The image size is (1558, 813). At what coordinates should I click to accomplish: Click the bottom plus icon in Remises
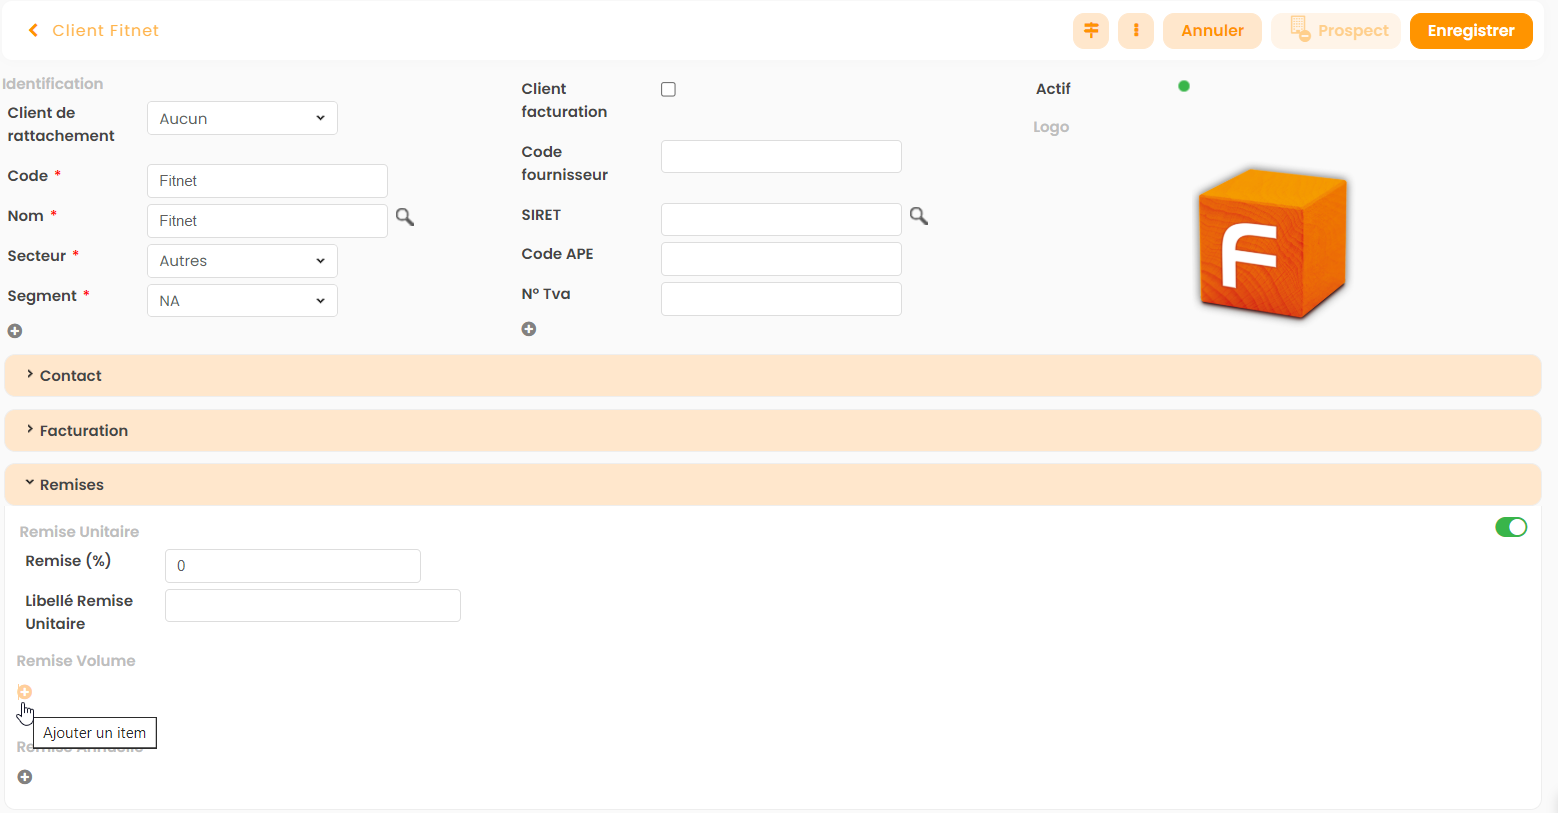25,777
